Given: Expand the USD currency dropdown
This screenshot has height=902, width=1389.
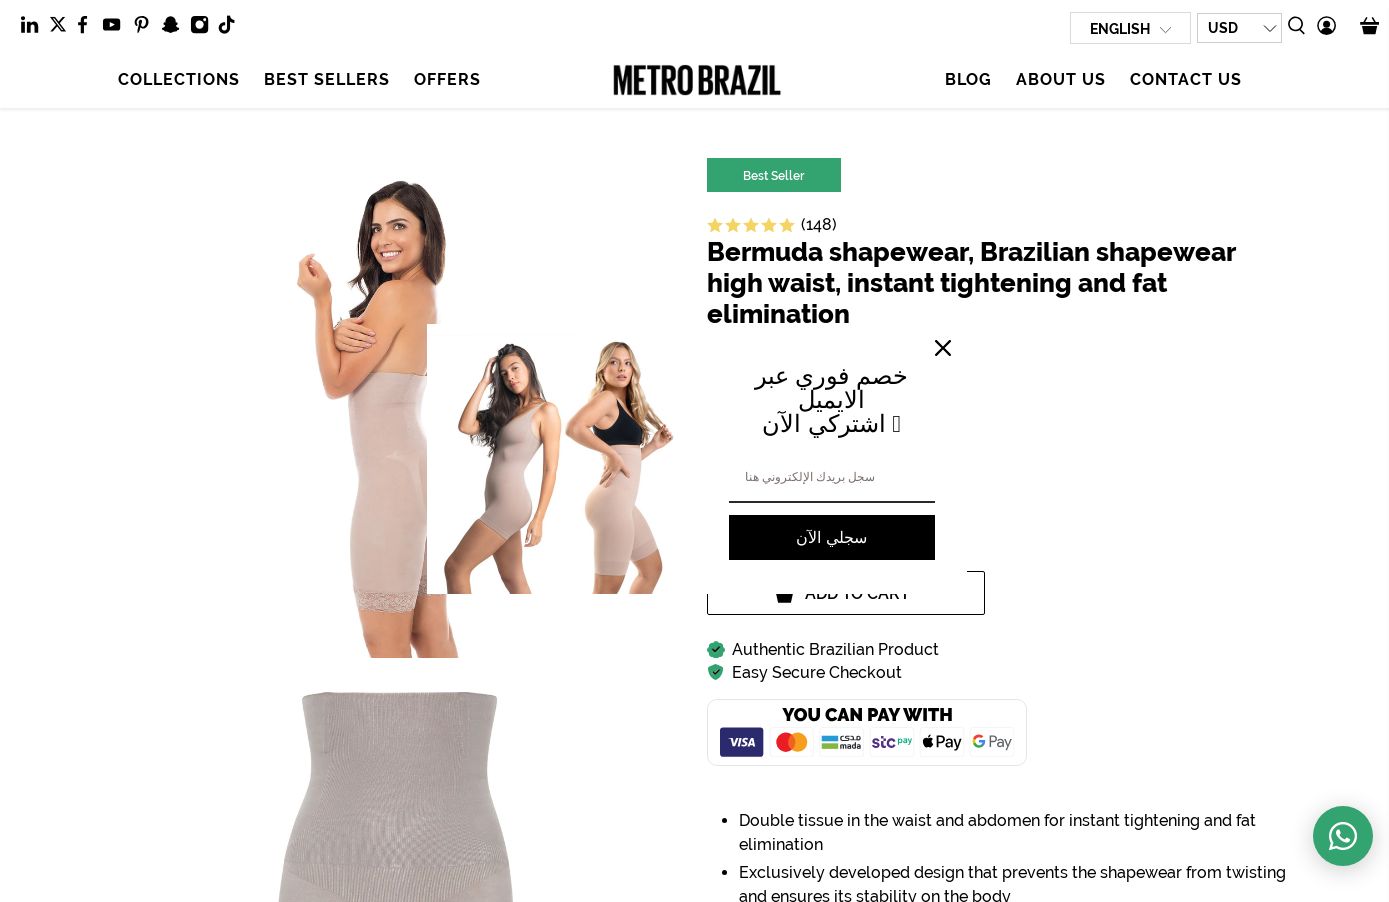Looking at the screenshot, I should (x=1239, y=28).
